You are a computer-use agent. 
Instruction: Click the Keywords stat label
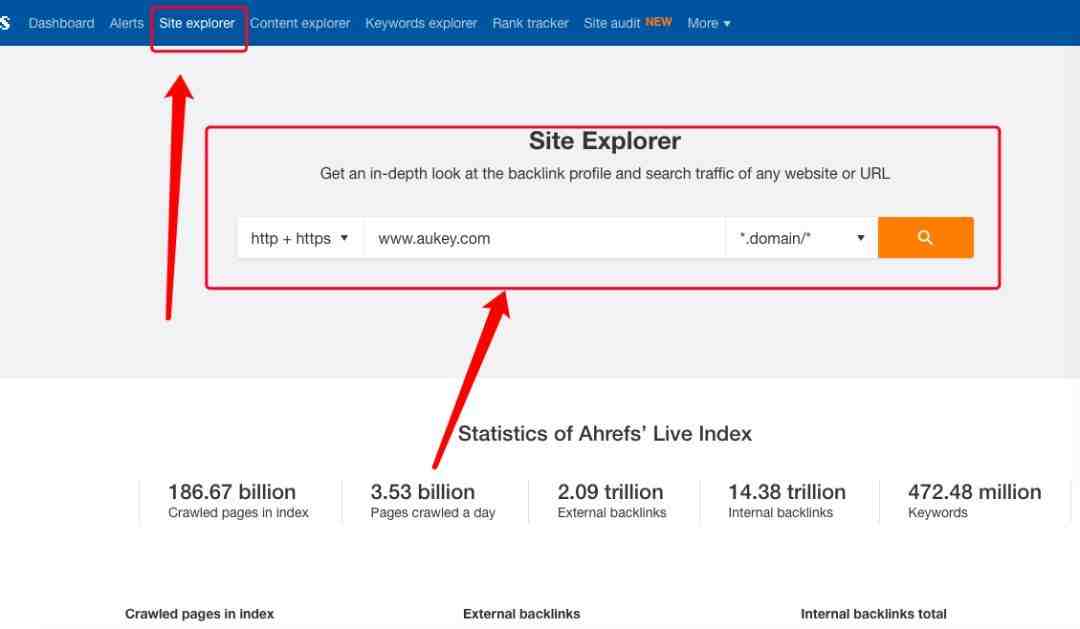[x=937, y=513]
